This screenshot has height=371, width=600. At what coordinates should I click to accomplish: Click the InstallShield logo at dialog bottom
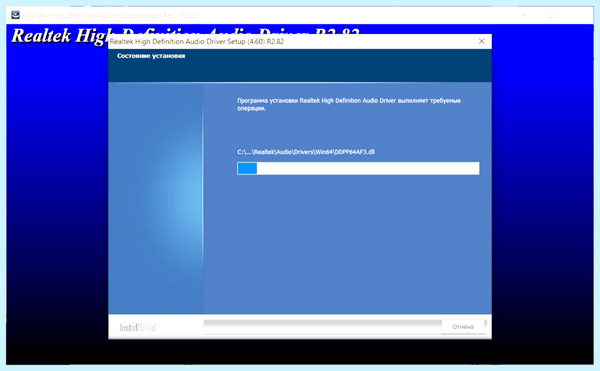coord(137,327)
